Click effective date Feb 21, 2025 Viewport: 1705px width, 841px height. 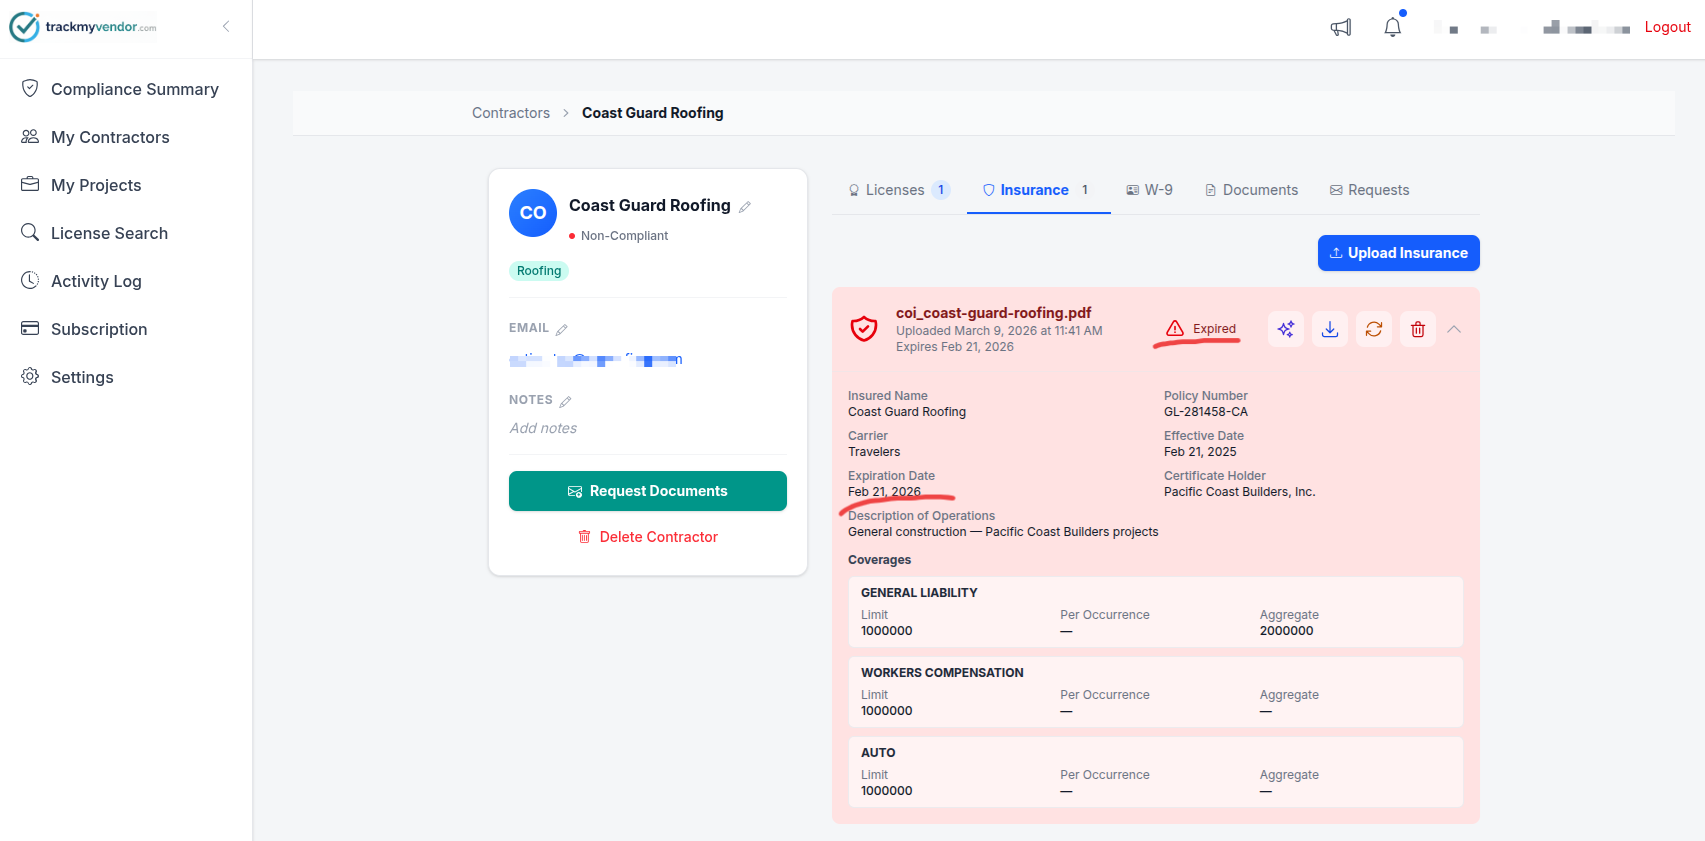pos(1200,452)
